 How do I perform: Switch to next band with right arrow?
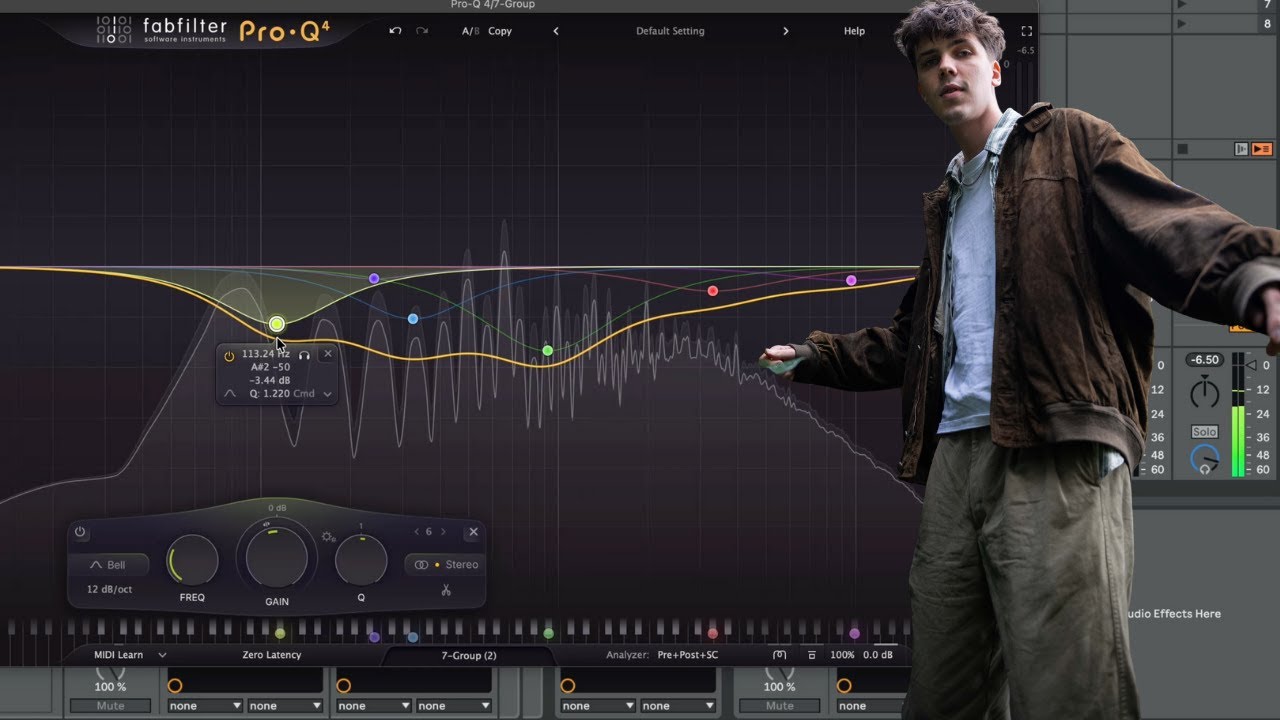coord(443,532)
